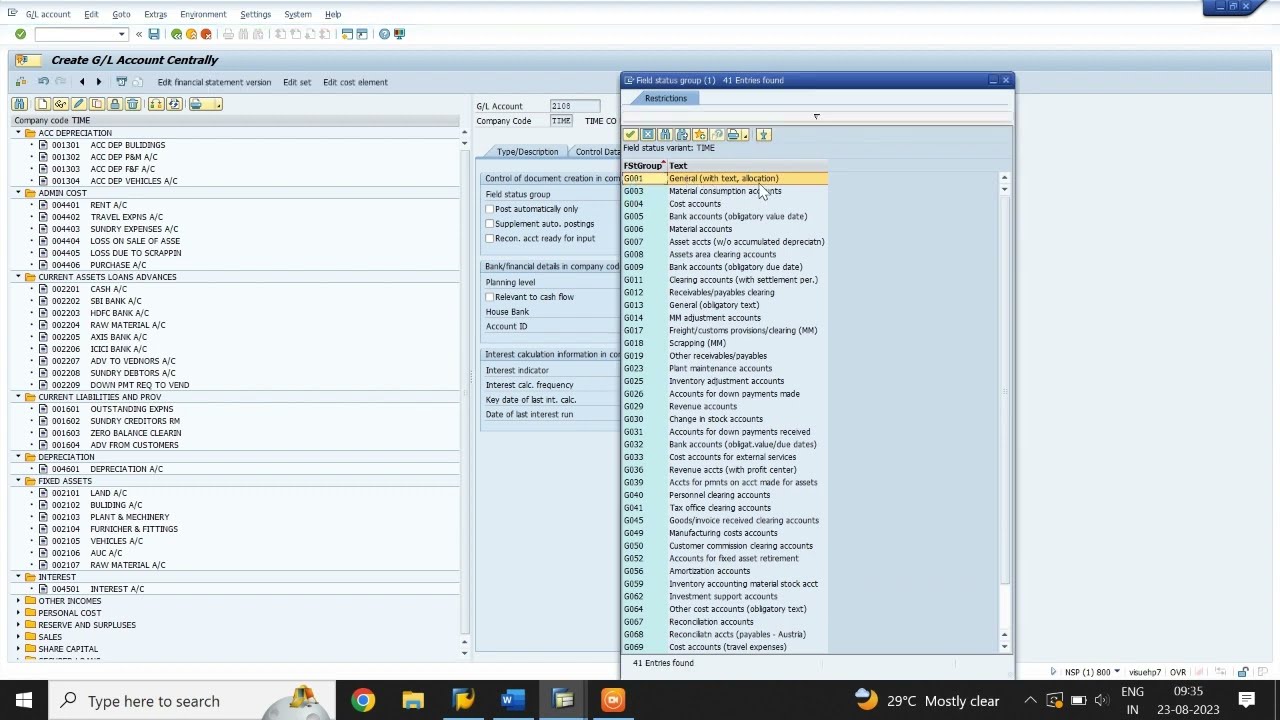Viewport: 1280px width, 720px height.
Task: Click the Create new session icon
Action: coord(347,34)
